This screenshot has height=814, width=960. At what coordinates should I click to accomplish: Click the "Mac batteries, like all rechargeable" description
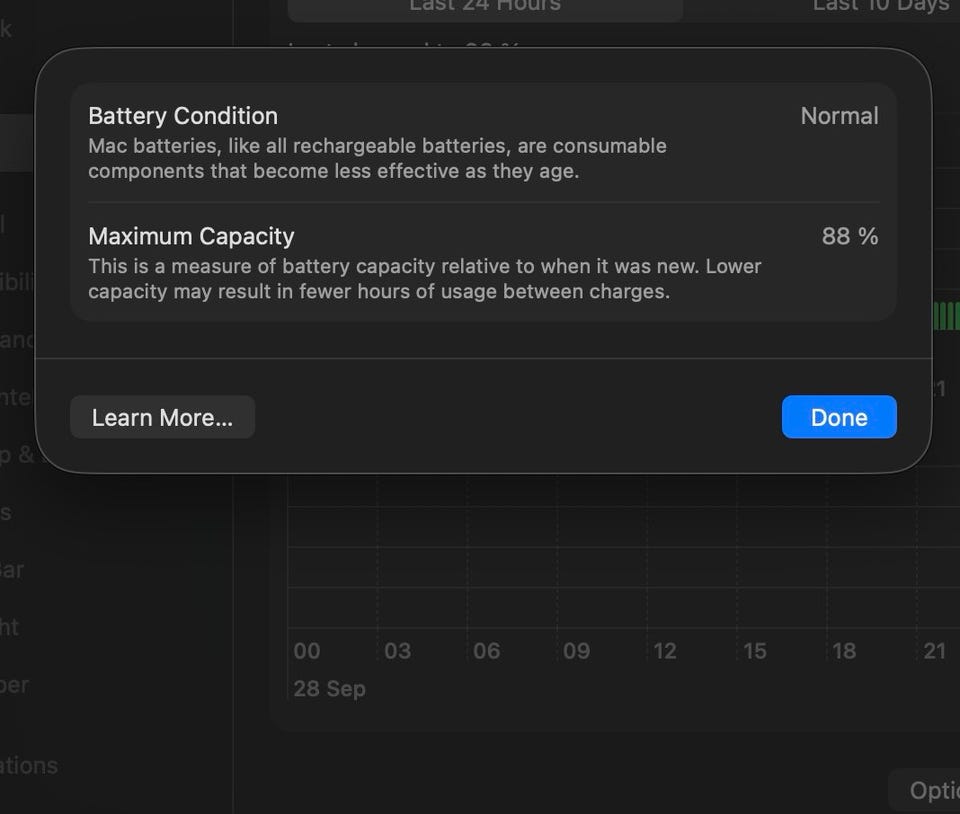point(377,159)
